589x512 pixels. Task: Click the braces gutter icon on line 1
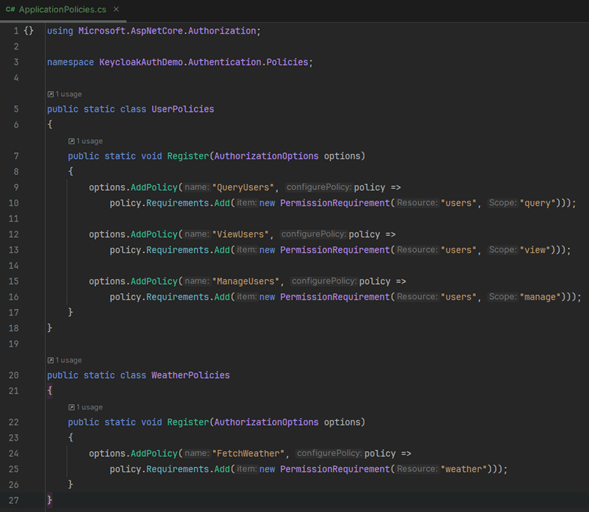(x=29, y=31)
